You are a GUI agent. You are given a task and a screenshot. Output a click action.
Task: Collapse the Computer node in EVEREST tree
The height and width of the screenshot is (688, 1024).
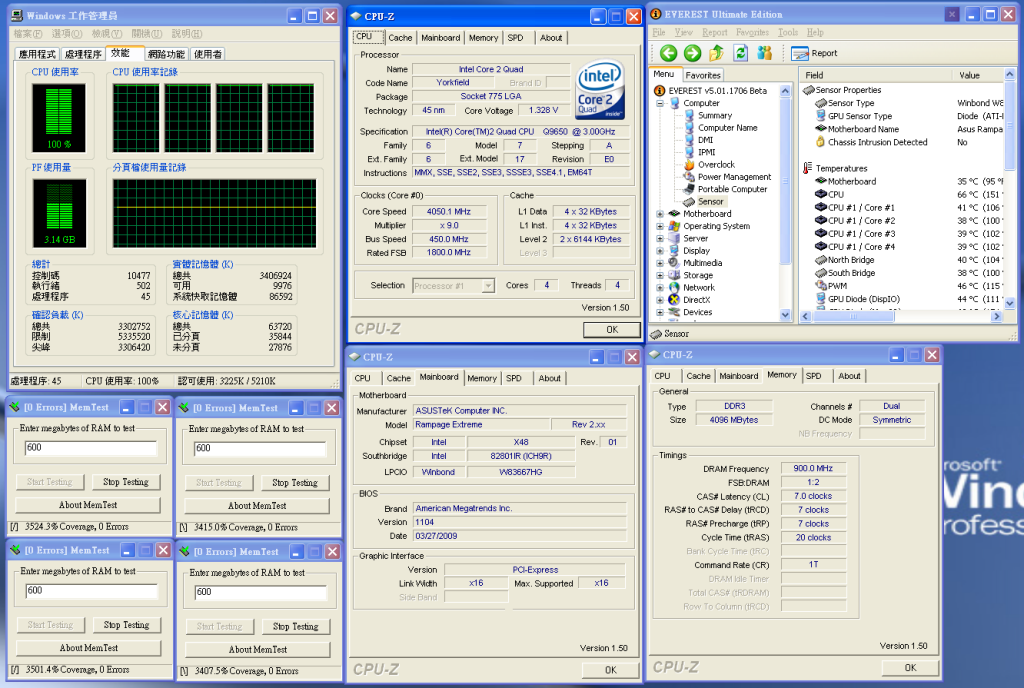pyautogui.click(x=660, y=103)
